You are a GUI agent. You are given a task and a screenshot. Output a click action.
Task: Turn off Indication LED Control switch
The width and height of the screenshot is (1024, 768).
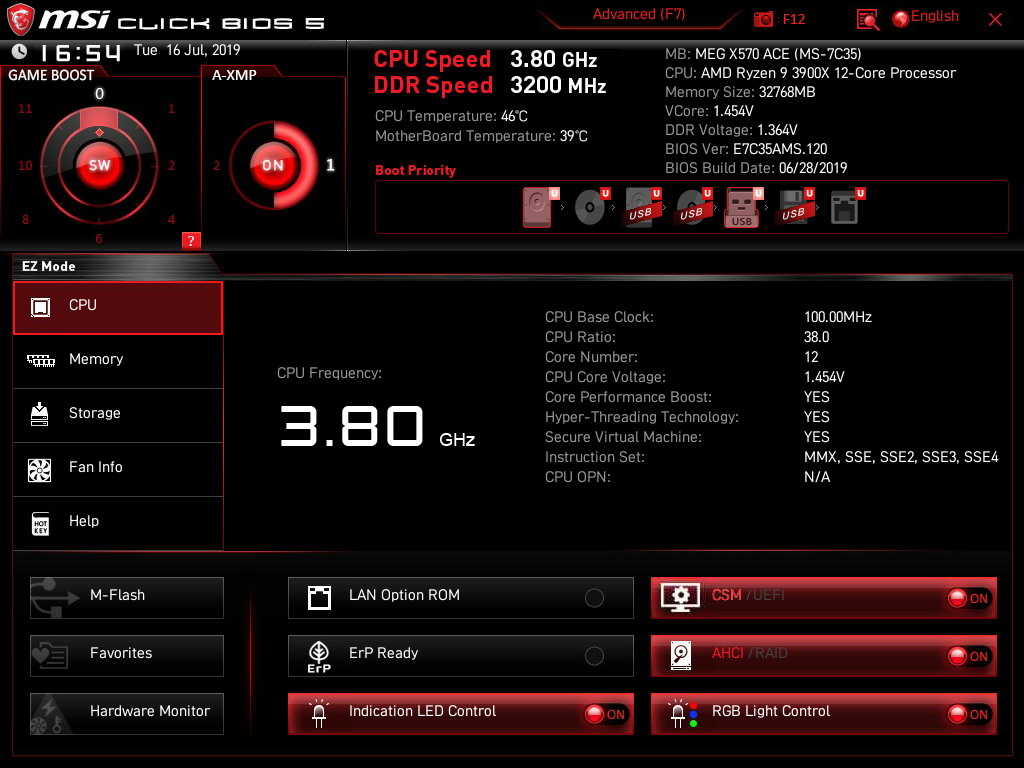point(605,714)
